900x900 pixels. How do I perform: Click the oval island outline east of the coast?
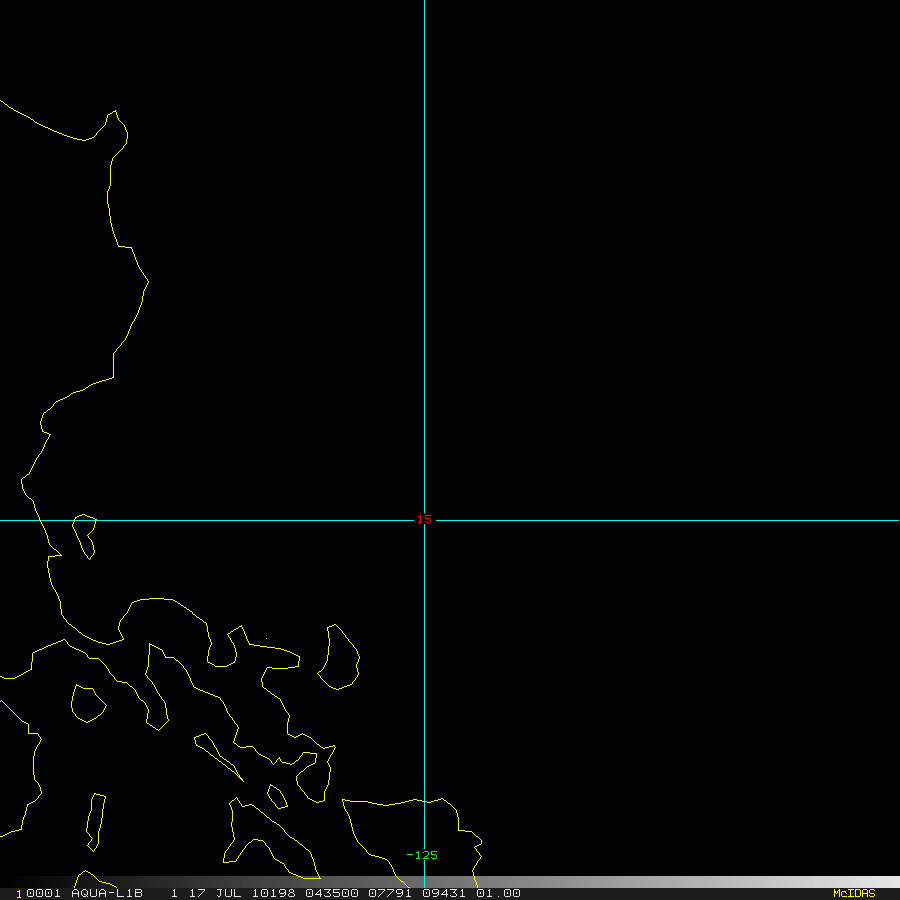click(340, 658)
